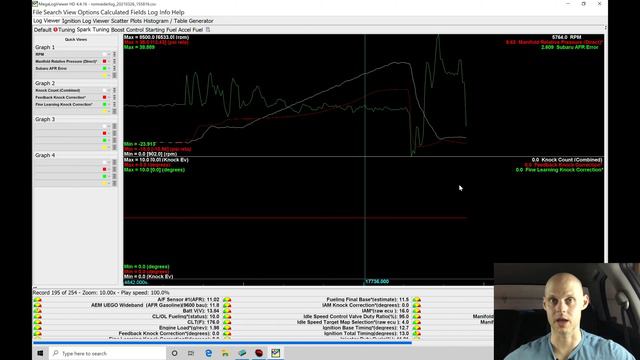Click the Quick Views header button
The image size is (640, 360).
[x=76, y=40]
